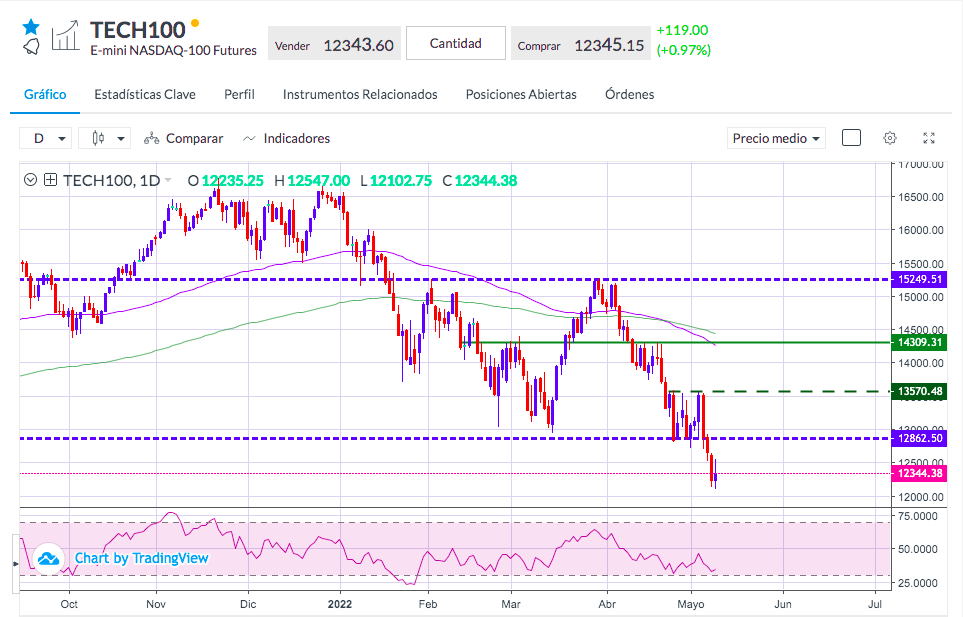
Task: Click the Comprar 12345.15 button
Action: (580, 43)
